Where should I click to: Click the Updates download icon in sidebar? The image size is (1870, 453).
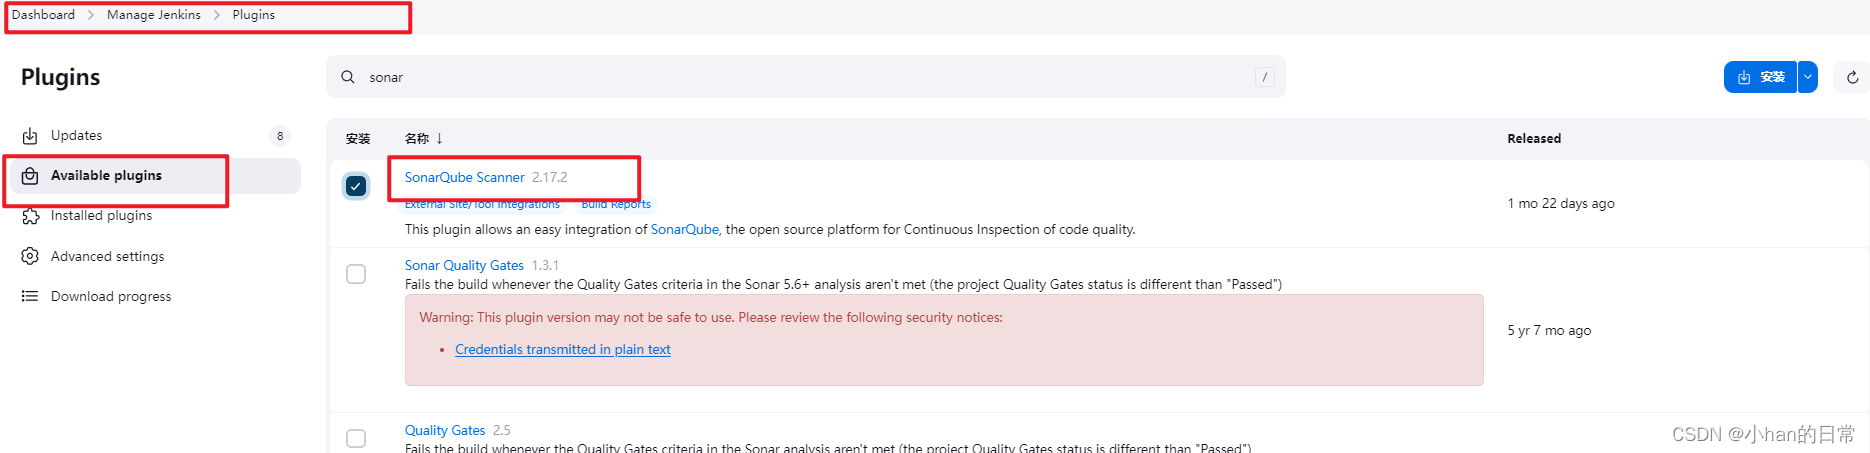30,136
